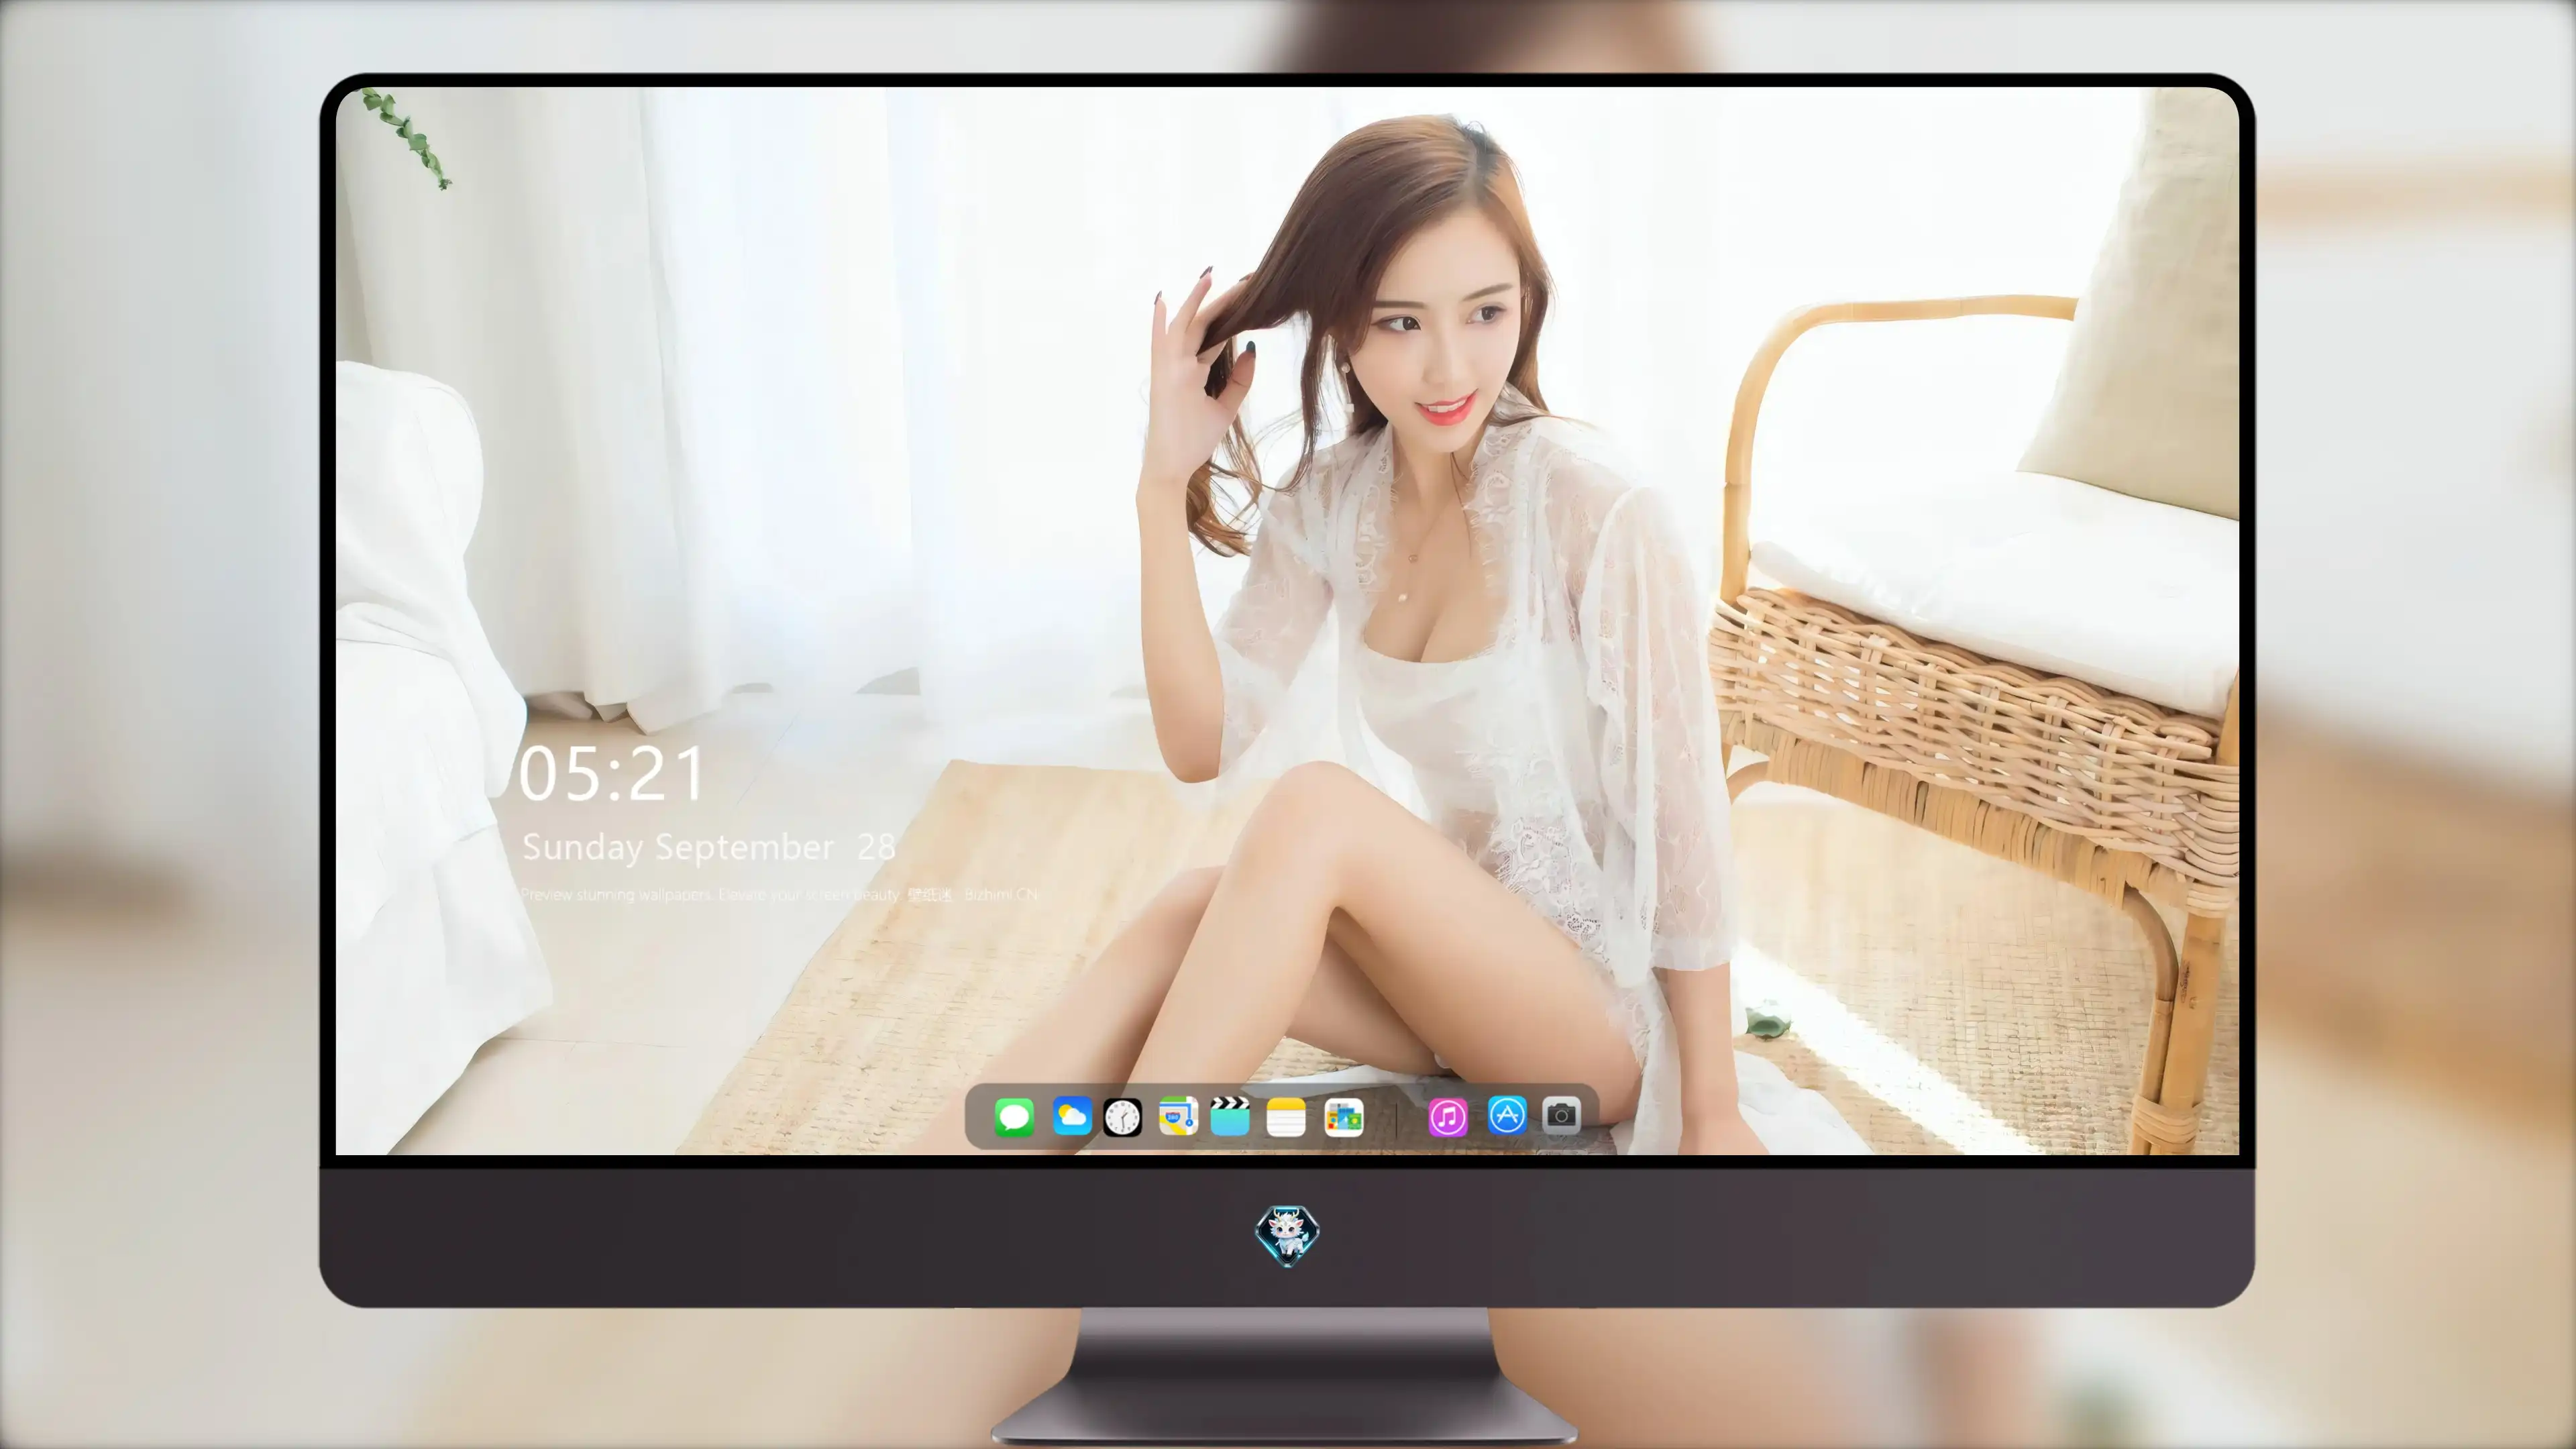Screen dimensions: 2576x1449
Task: Open the Videos clapperboard icon
Action: 1230,1116
